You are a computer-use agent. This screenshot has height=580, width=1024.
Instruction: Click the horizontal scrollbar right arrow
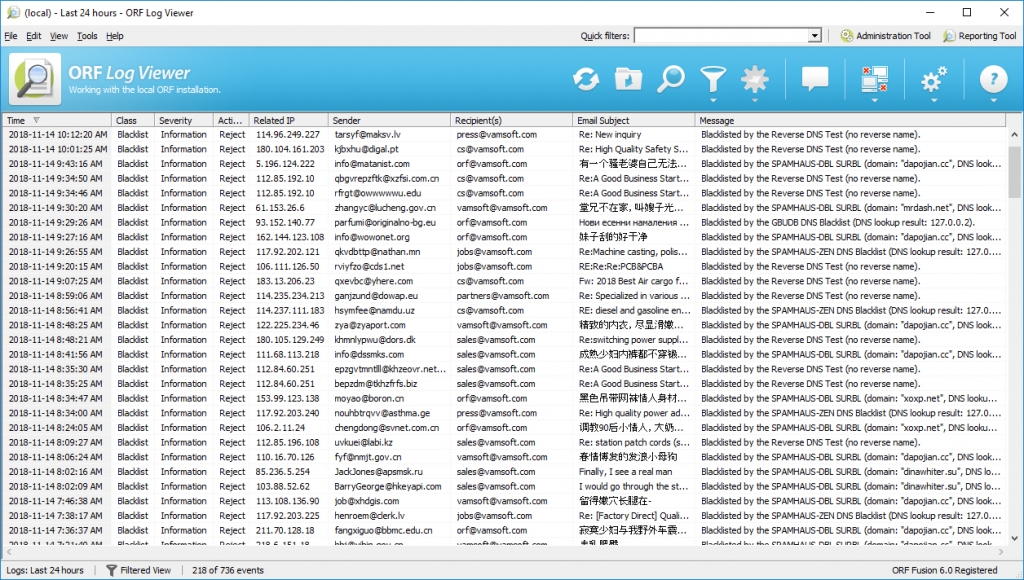click(1000, 552)
